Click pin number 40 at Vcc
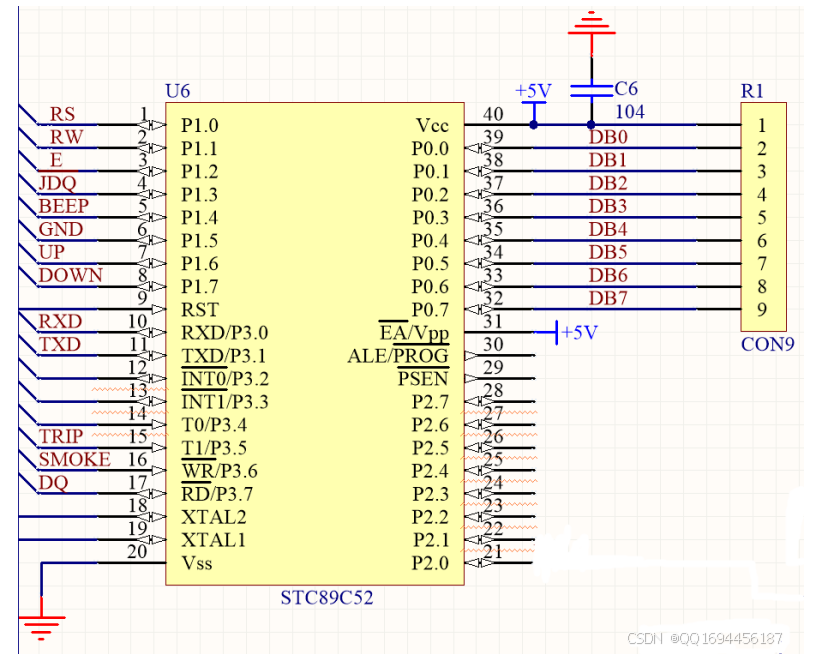Screen dimensions: 813x654 tap(493, 114)
